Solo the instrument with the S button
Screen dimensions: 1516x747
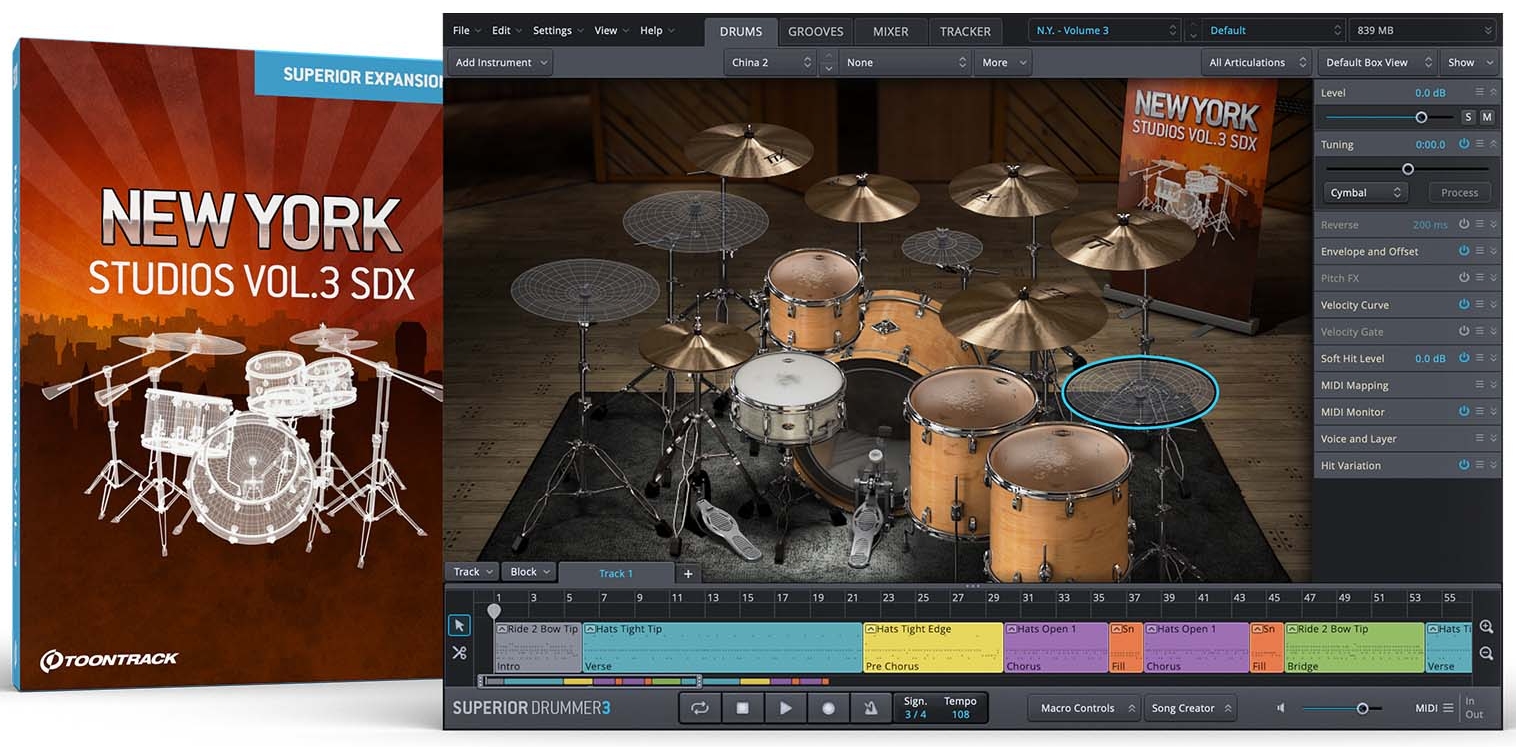pyautogui.click(x=1468, y=117)
